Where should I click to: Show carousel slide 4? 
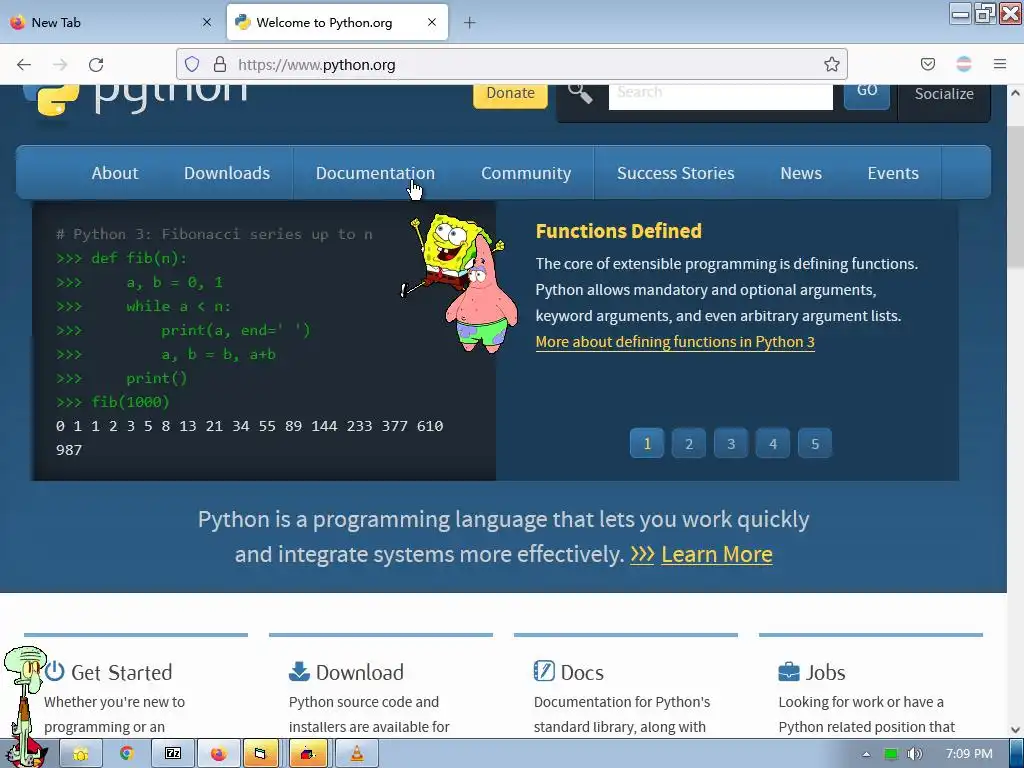click(773, 443)
